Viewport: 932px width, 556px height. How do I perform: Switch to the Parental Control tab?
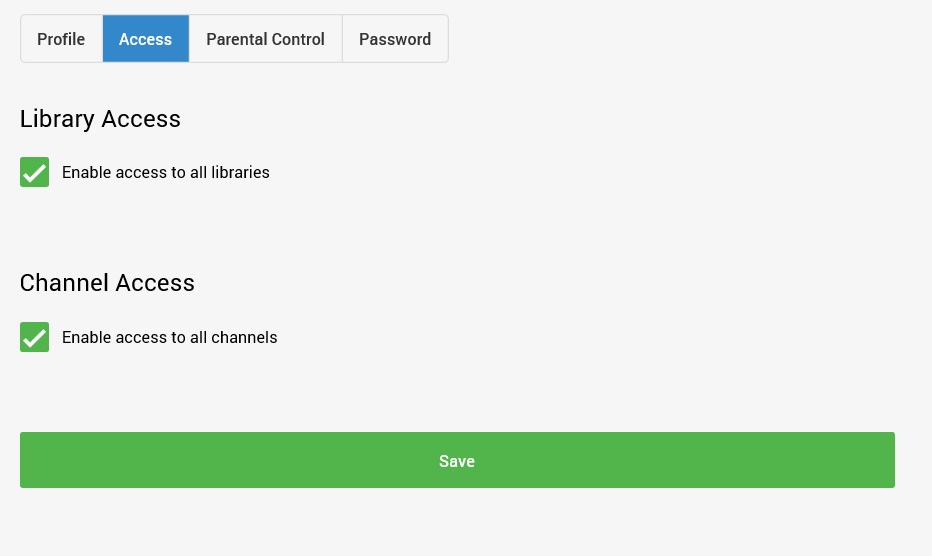[x=265, y=39]
